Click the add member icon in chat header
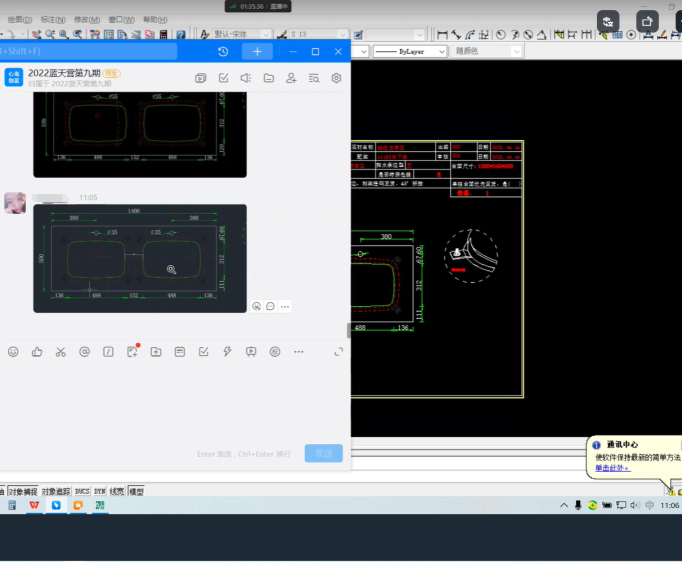The height and width of the screenshot is (562, 682). (291, 78)
